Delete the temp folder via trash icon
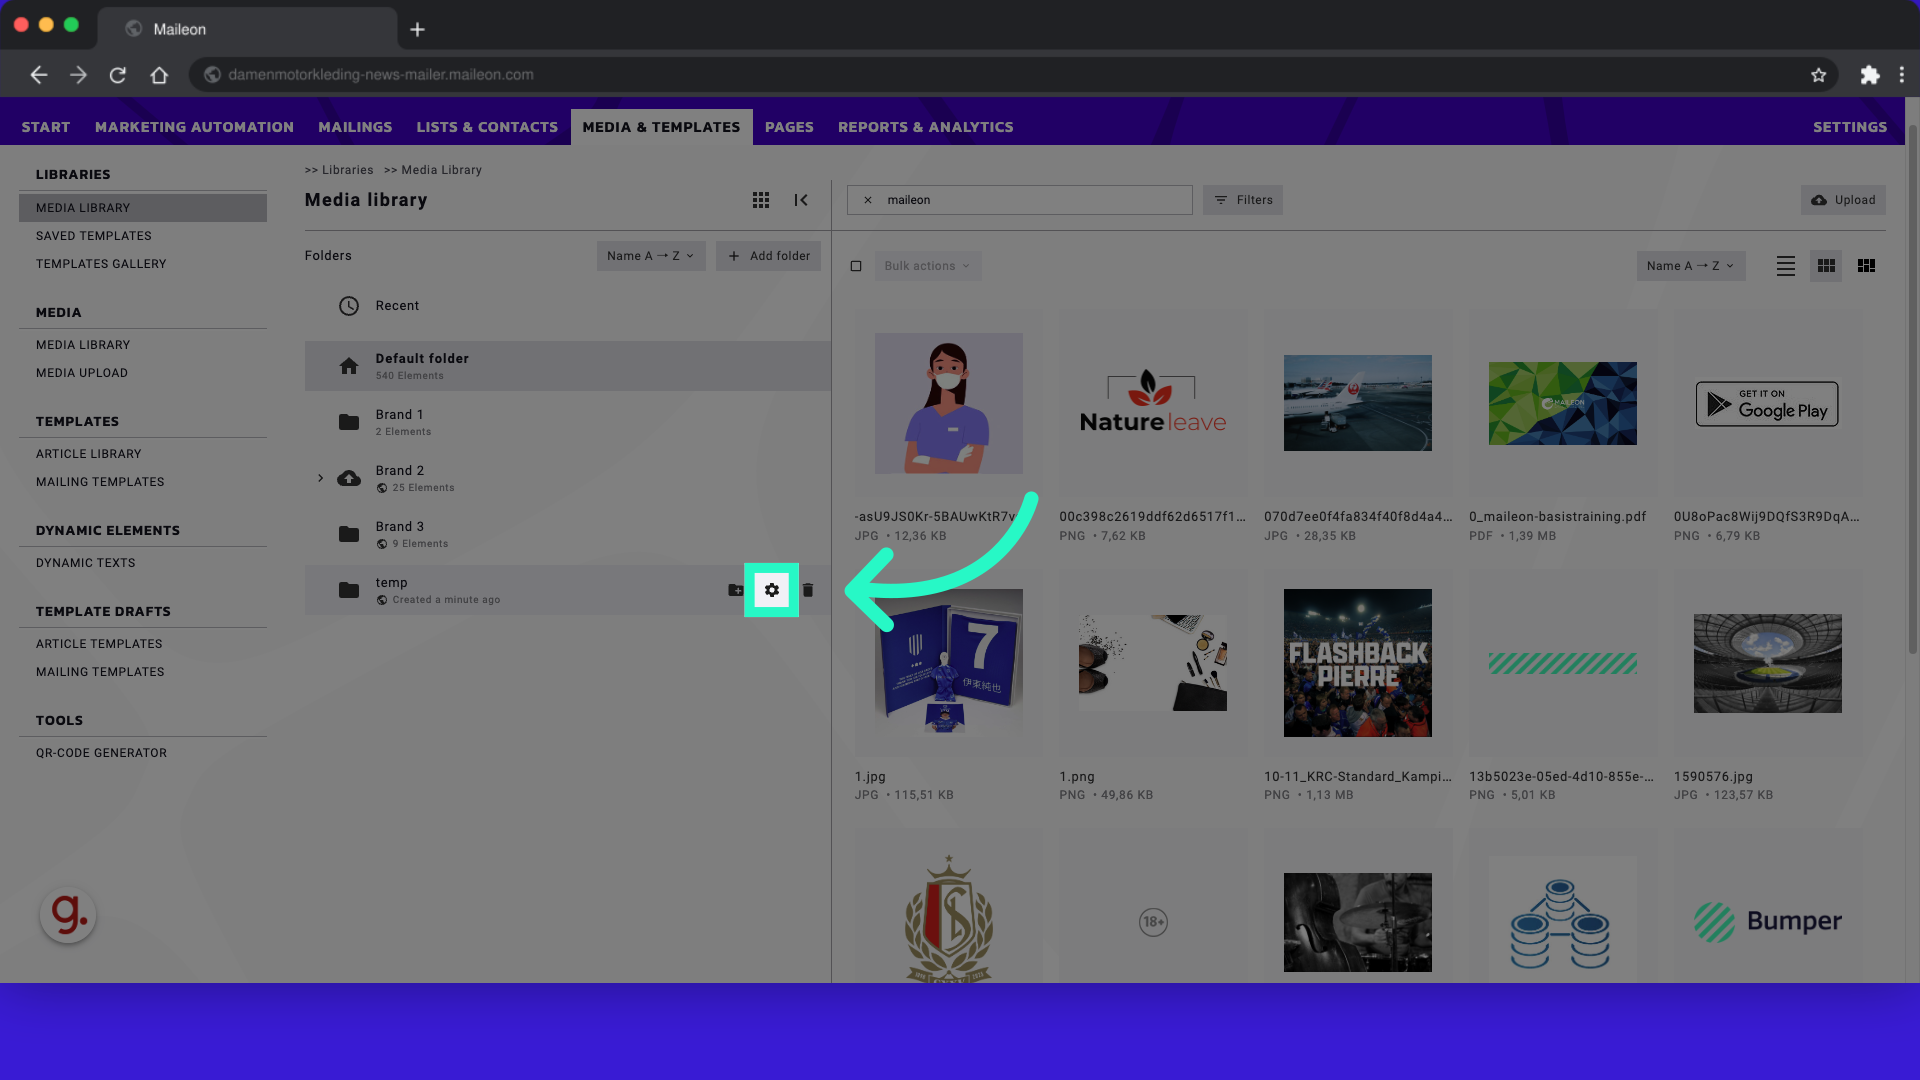Screen dimensions: 1920x1080 808,590
